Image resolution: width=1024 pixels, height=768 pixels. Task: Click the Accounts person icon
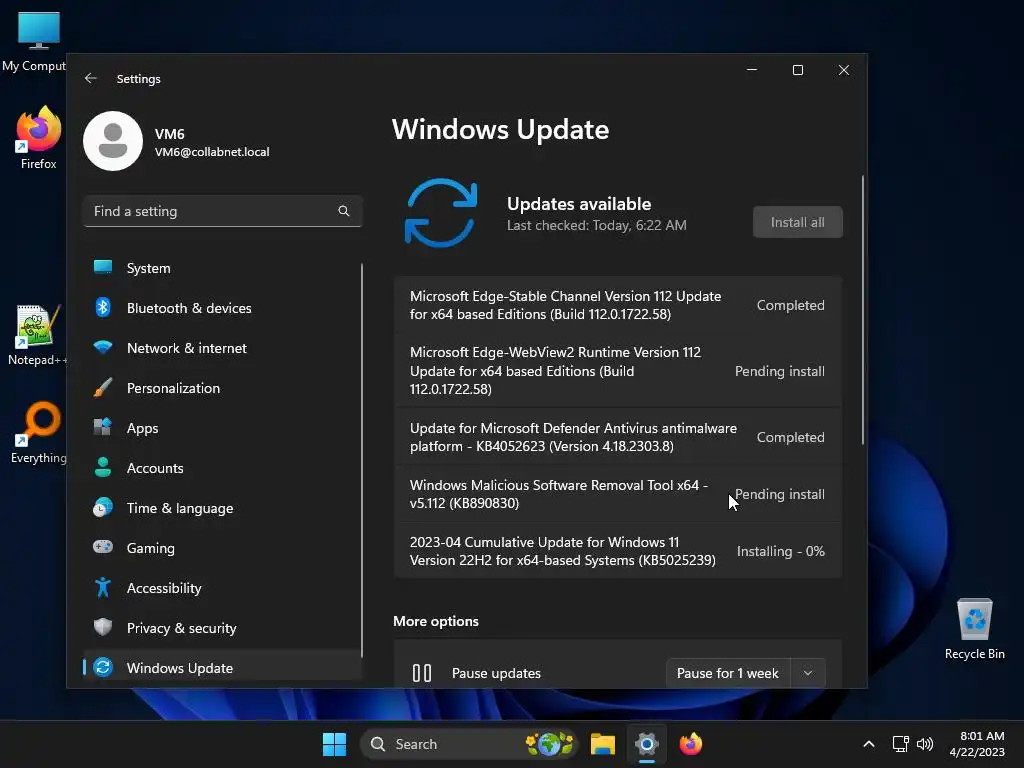pyautogui.click(x=103, y=468)
